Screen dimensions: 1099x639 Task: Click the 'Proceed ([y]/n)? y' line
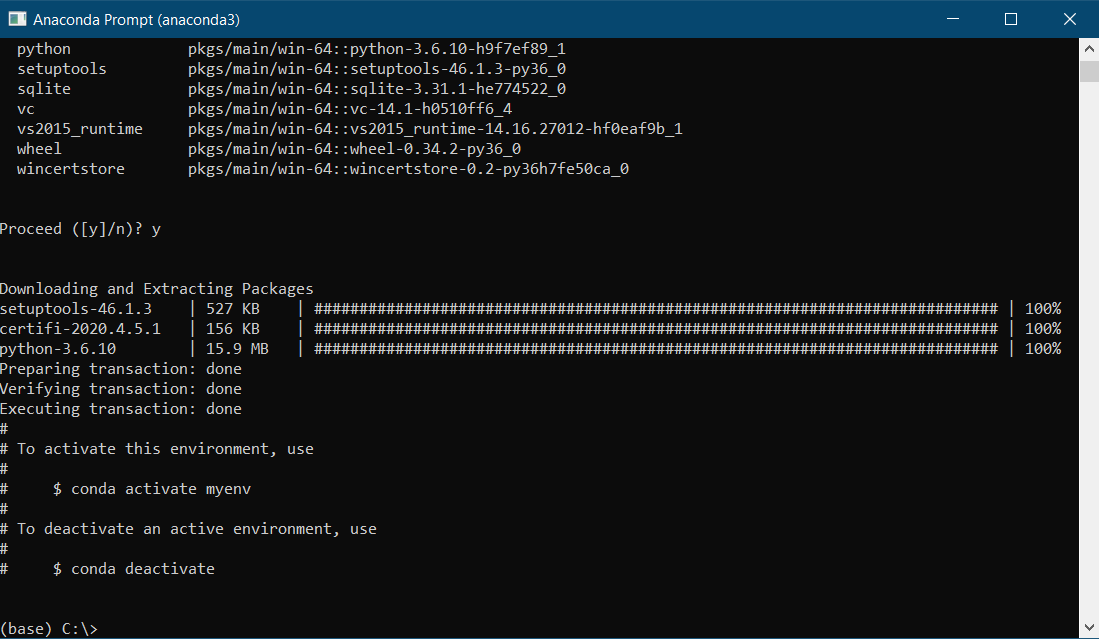coord(80,229)
